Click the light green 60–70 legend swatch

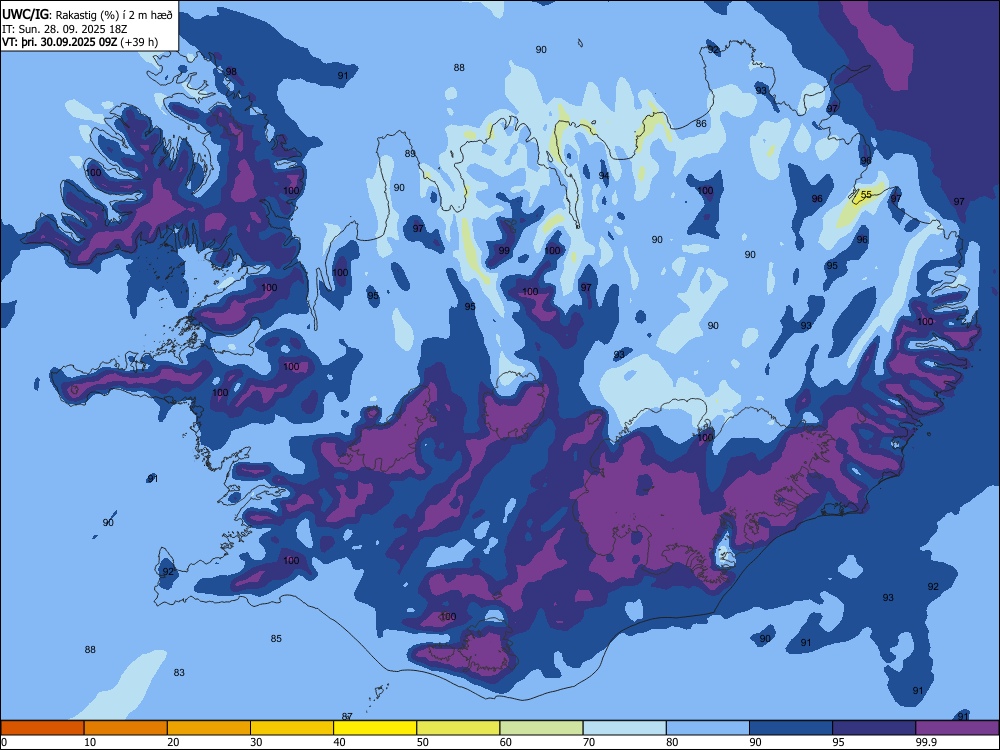541,728
